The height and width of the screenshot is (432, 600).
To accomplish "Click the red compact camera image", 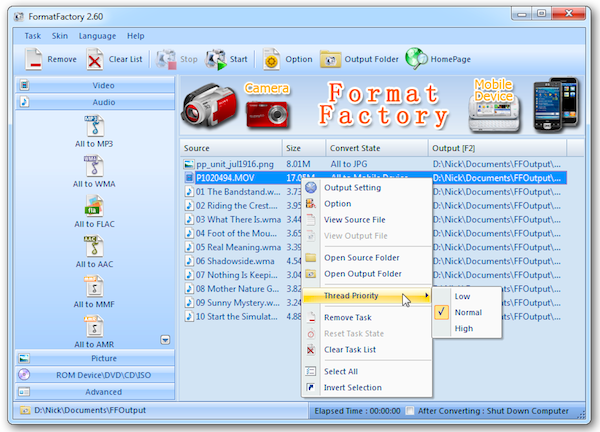I will click(x=267, y=114).
